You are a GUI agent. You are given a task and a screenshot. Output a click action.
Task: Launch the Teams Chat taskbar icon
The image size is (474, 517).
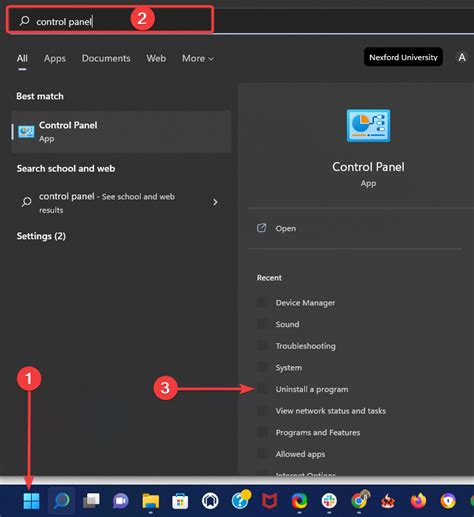[x=121, y=501]
